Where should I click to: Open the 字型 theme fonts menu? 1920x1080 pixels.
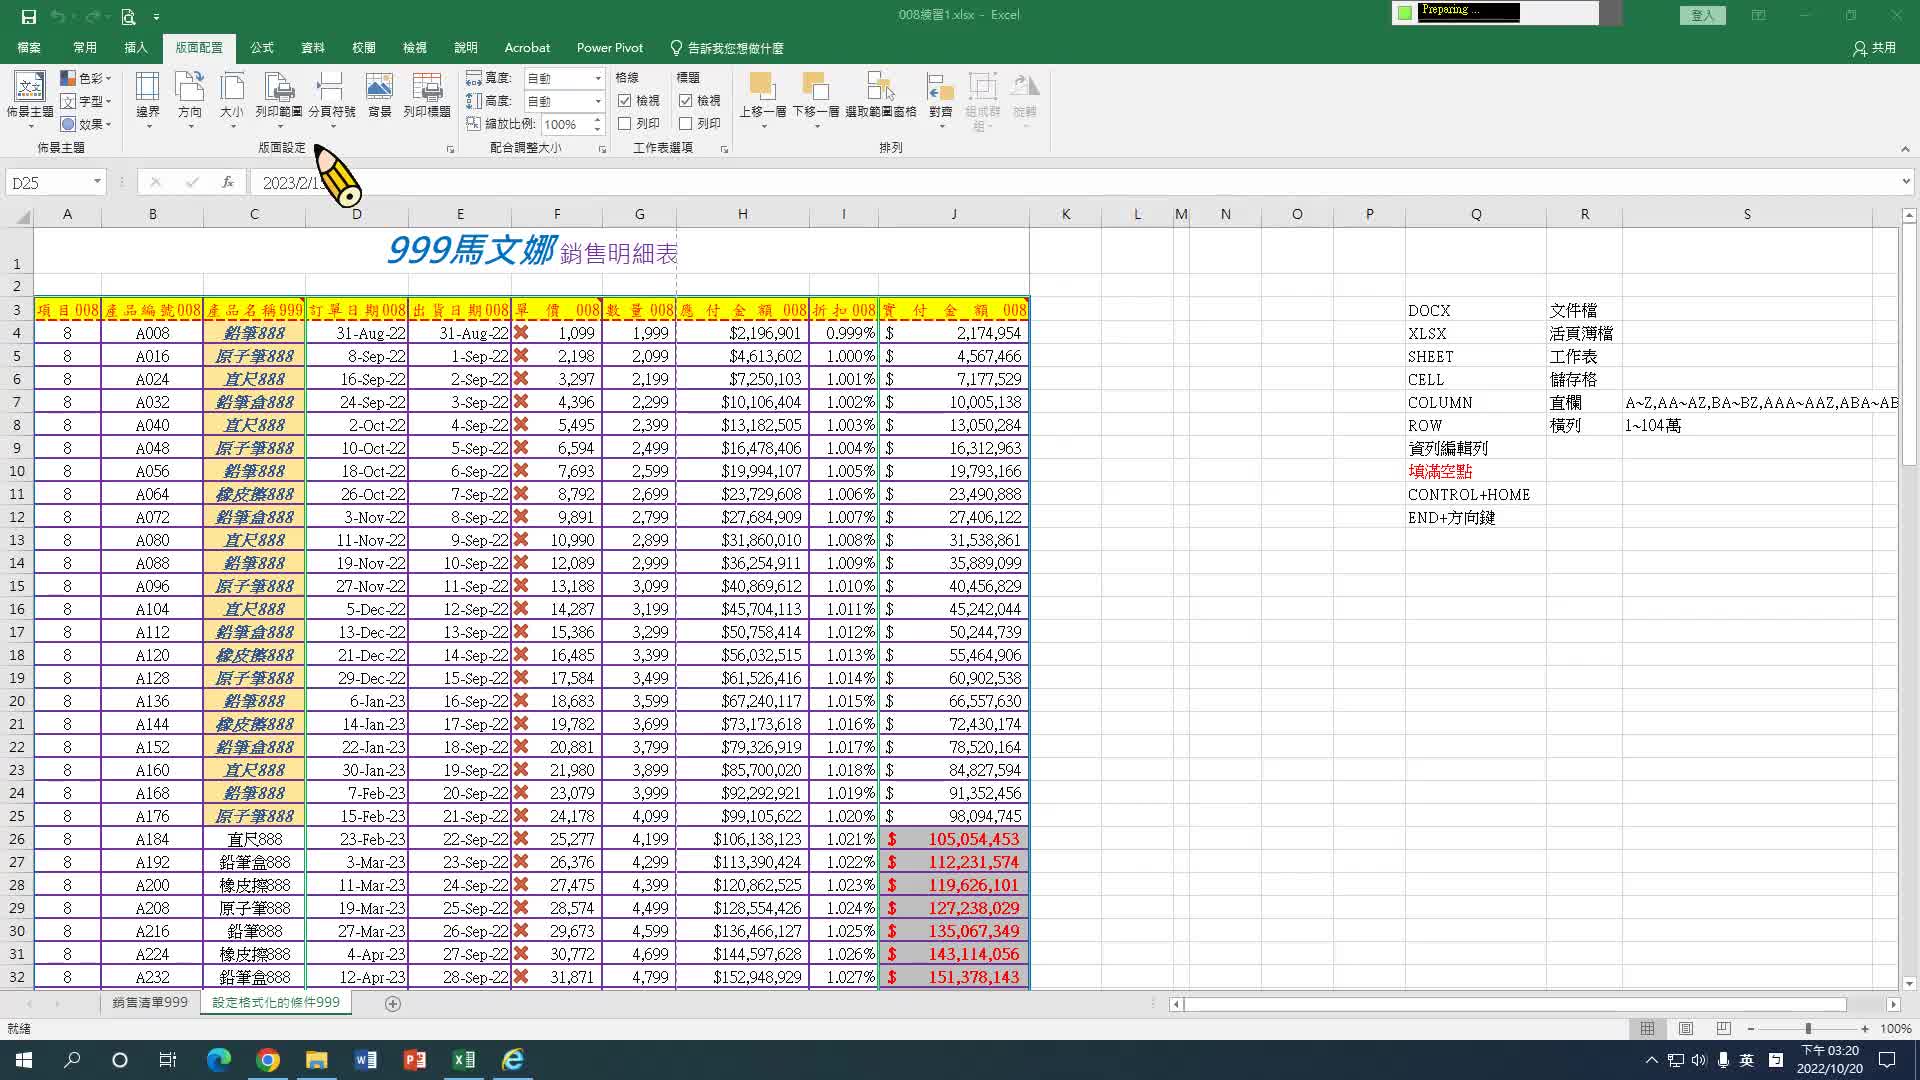tap(86, 101)
